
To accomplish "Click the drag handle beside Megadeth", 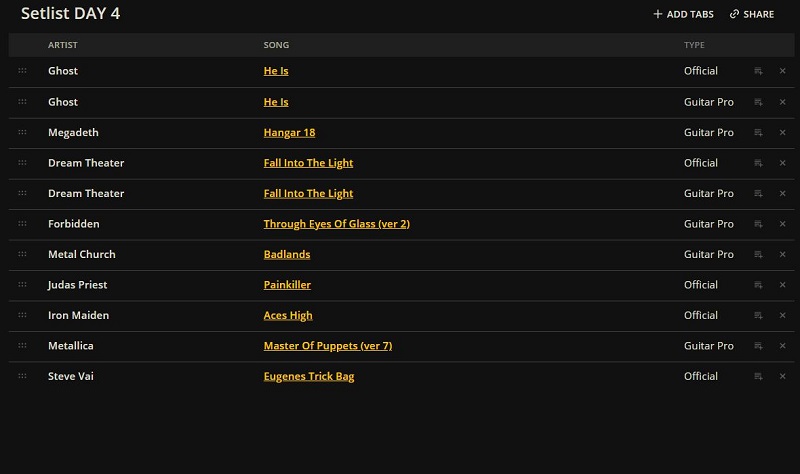I will 22,132.
